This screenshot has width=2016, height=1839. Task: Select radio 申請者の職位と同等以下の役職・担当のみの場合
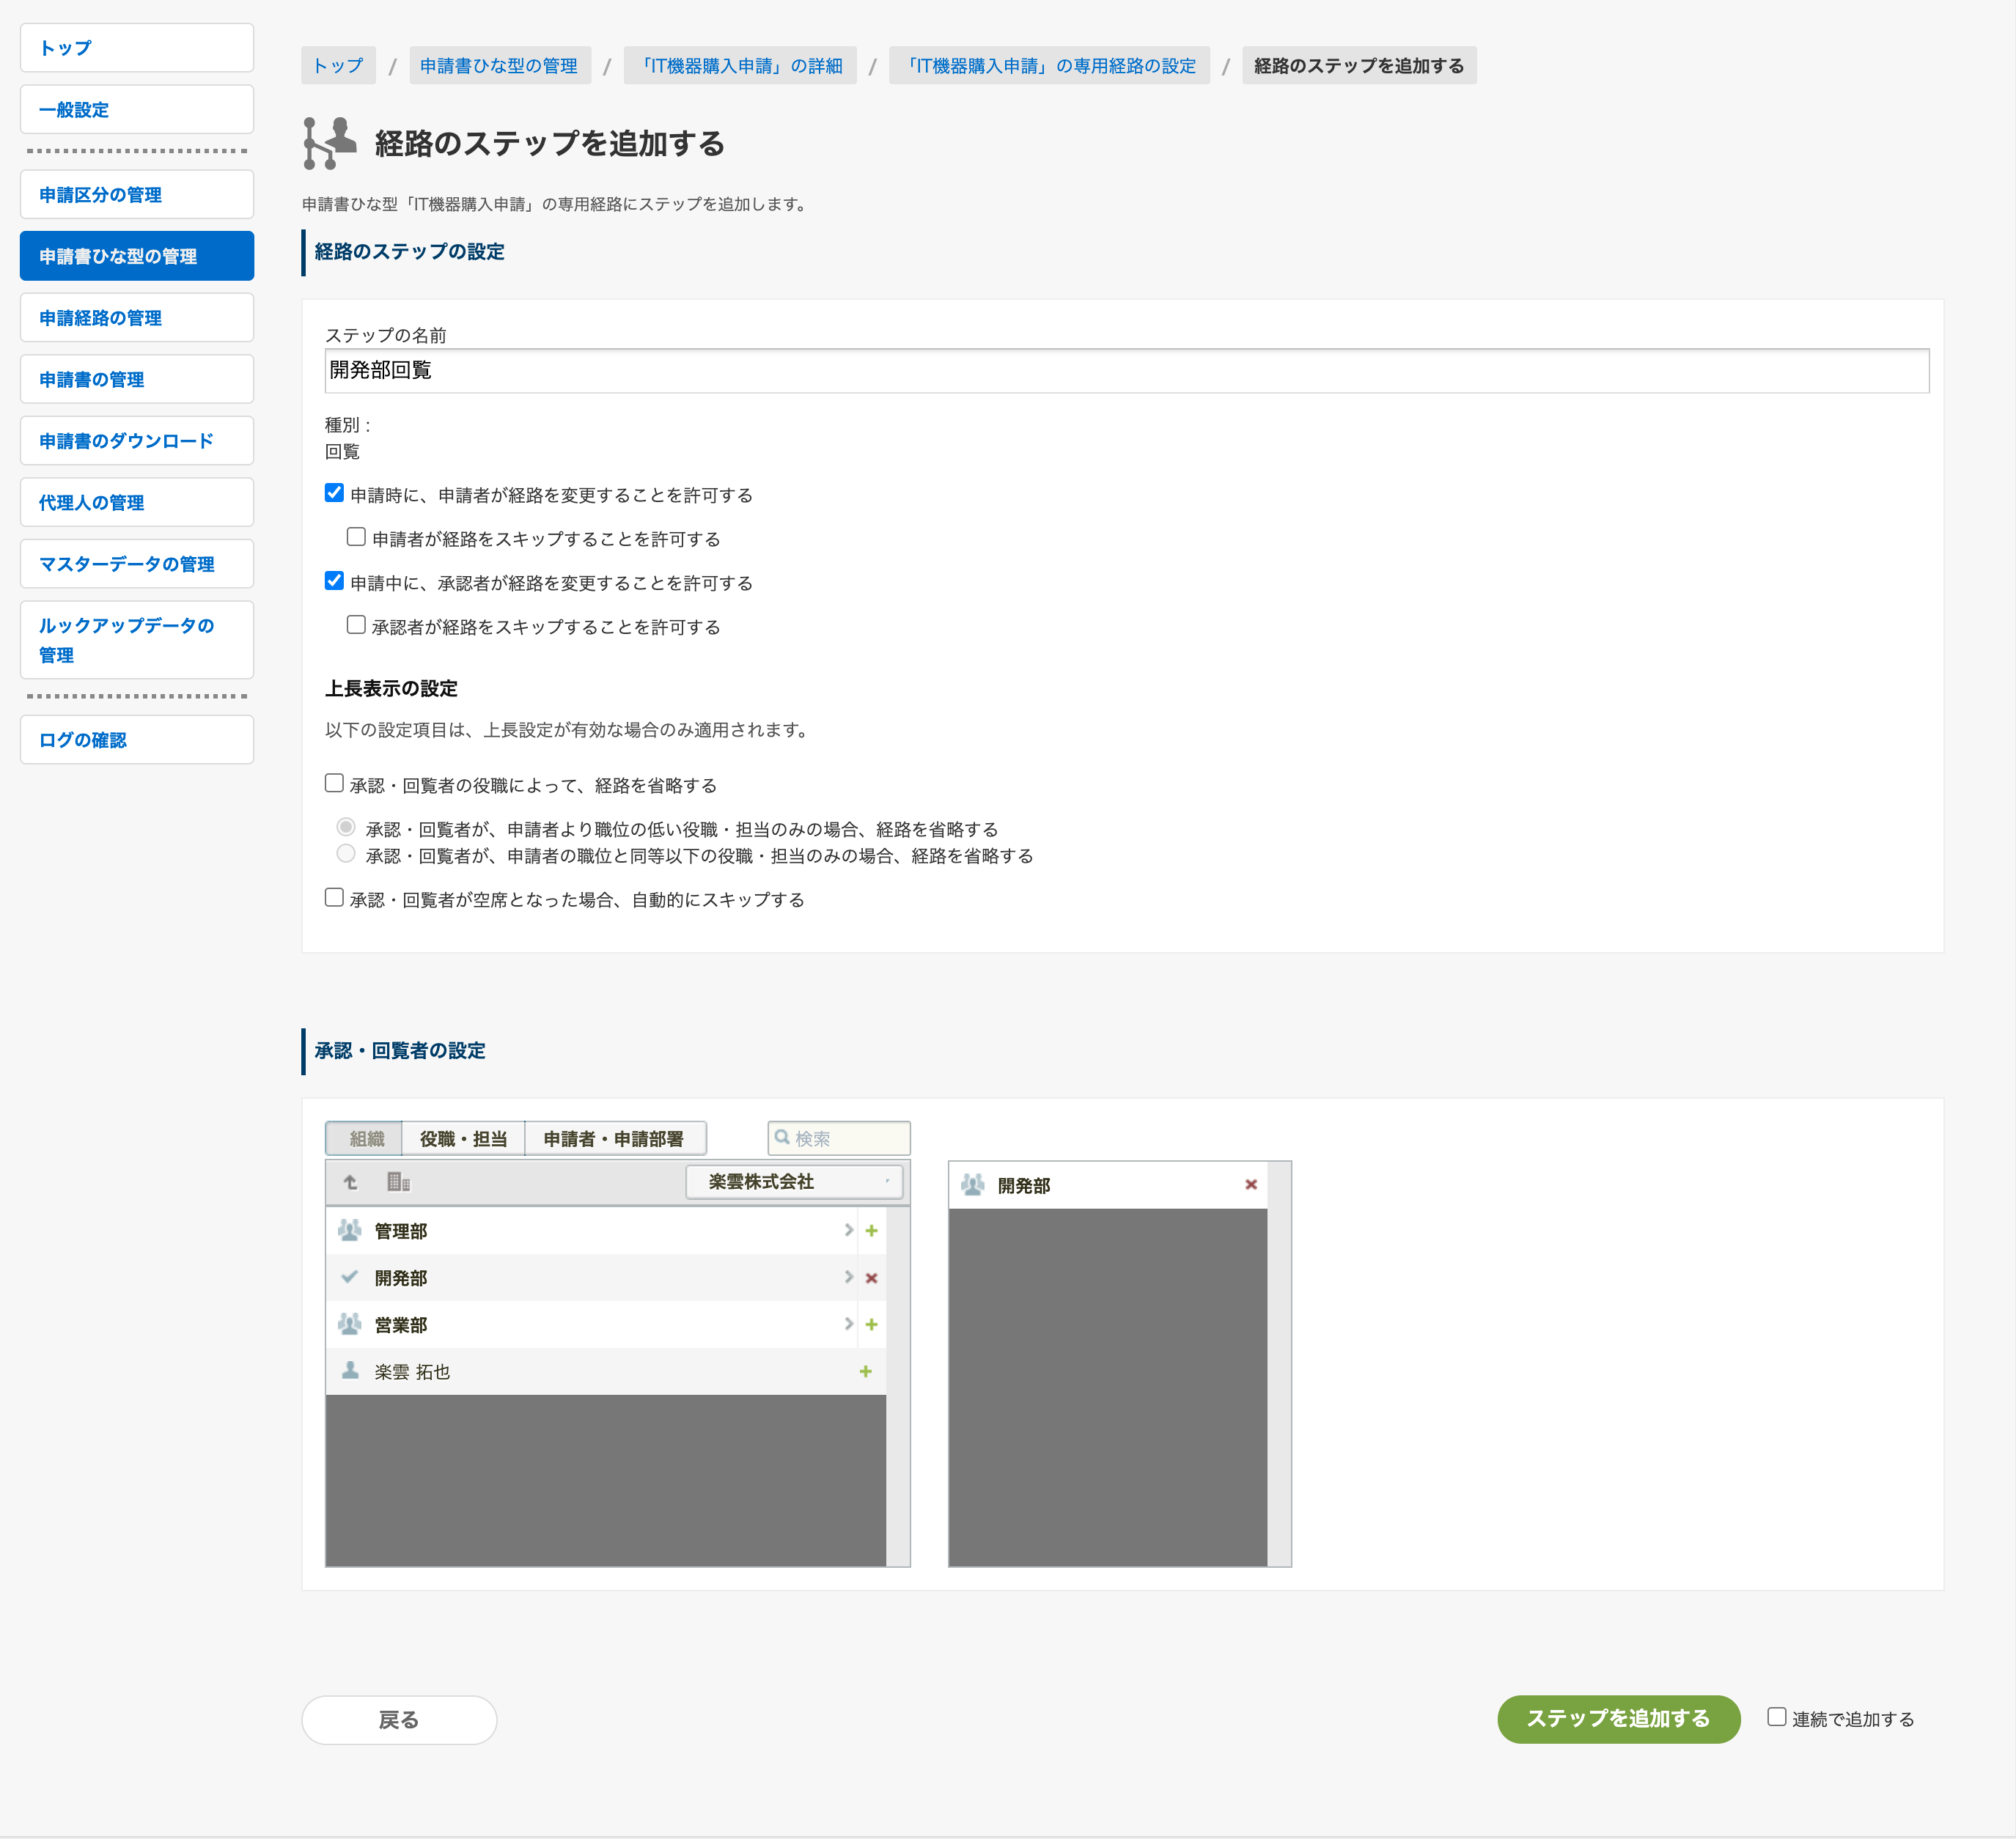pos(346,854)
